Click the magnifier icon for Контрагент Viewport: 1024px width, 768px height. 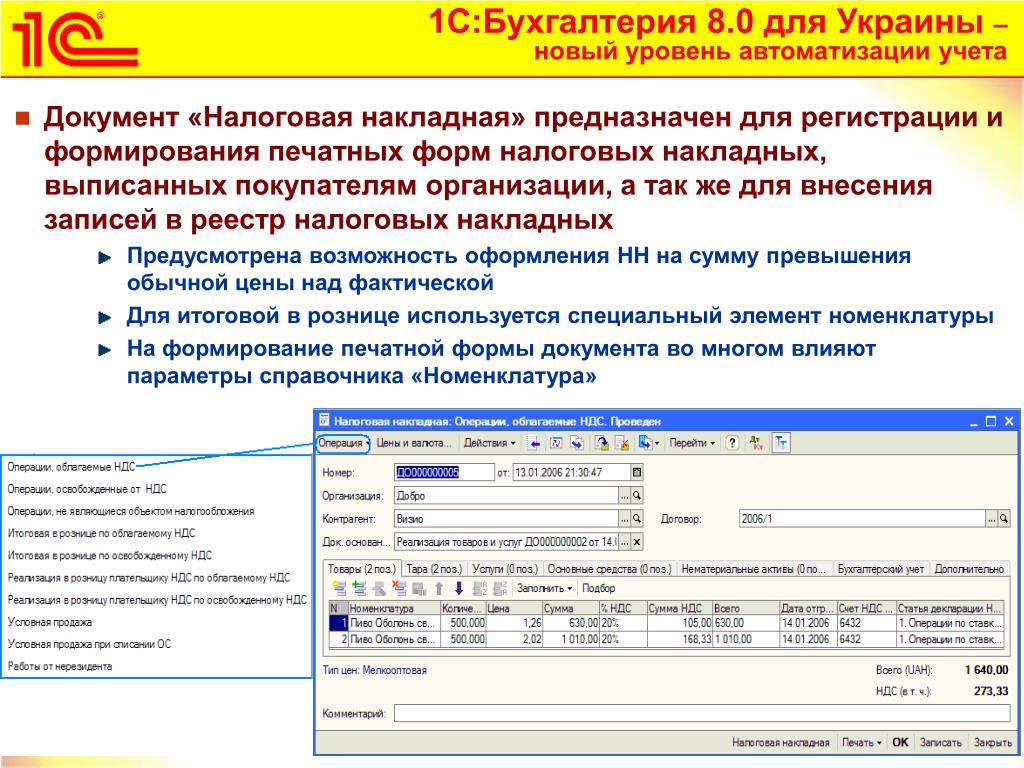637,519
